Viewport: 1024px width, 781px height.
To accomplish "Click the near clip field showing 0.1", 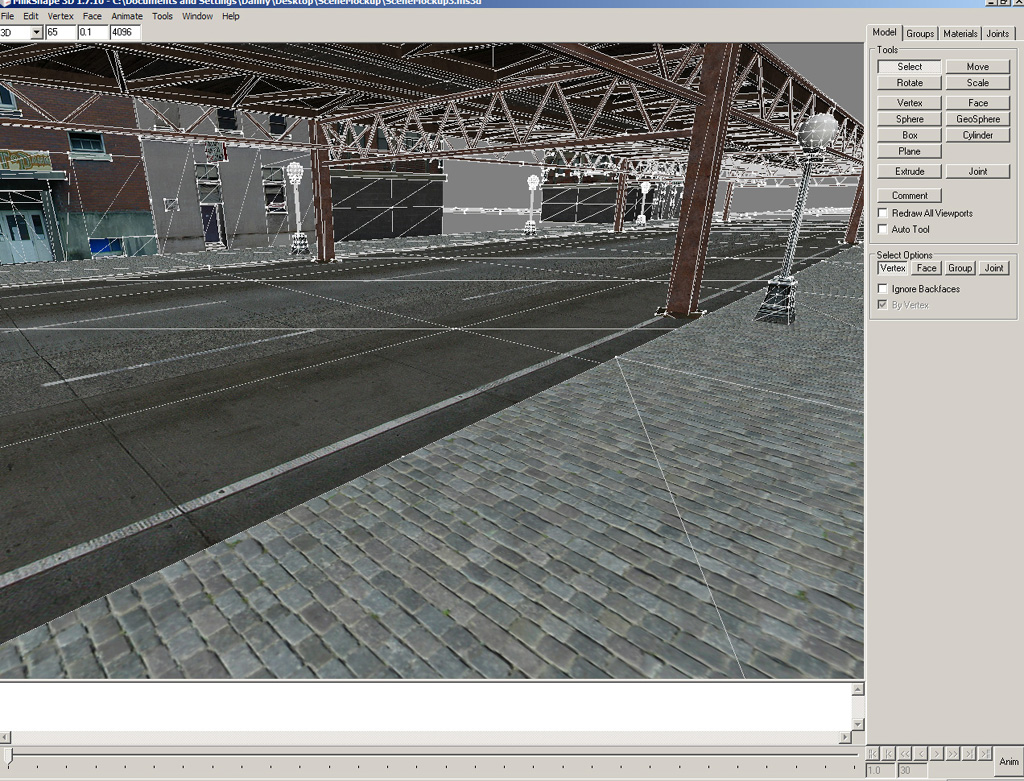I will click(x=92, y=32).
